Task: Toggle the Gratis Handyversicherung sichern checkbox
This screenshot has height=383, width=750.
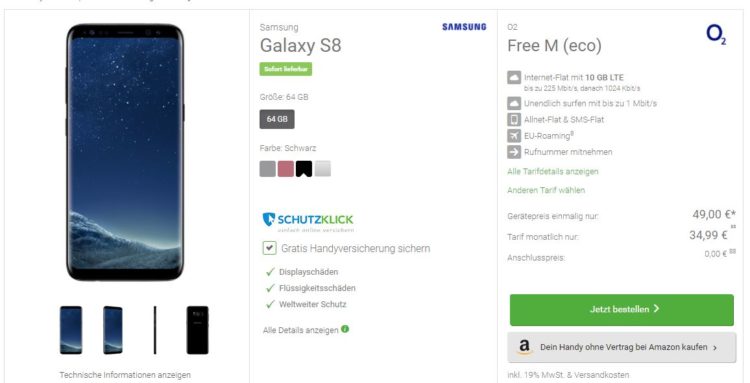Action: click(x=269, y=248)
